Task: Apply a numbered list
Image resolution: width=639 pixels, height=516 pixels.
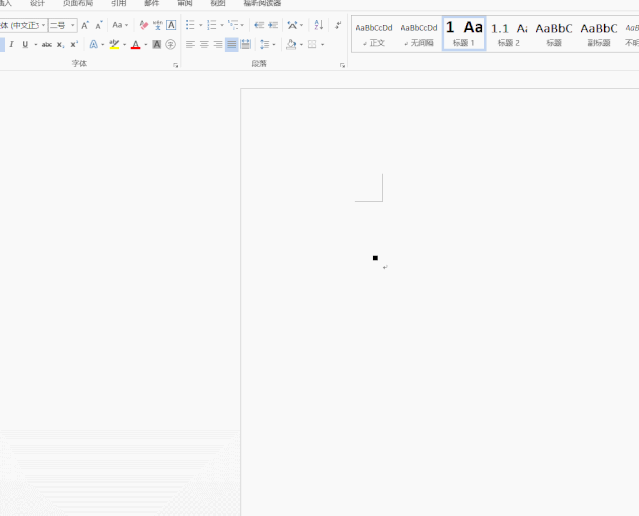Action: (212, 25)
